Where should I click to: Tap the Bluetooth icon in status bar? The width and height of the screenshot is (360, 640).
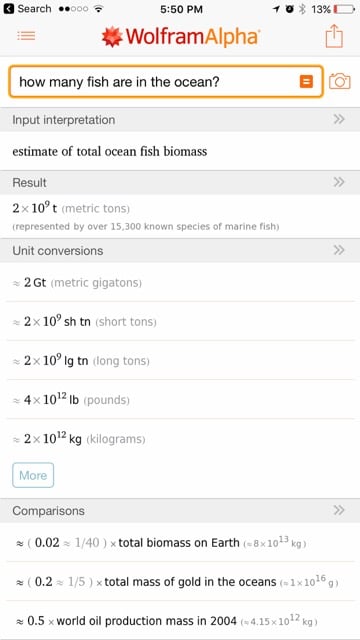click(302, 9)
